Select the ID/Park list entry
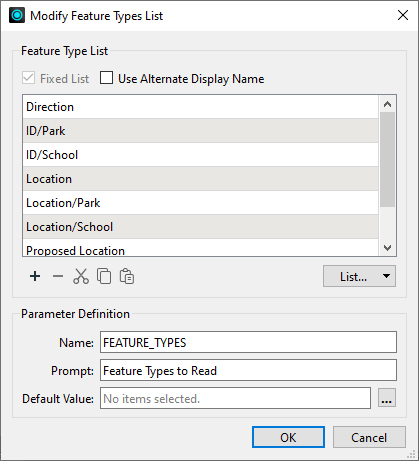 (201, 131)
